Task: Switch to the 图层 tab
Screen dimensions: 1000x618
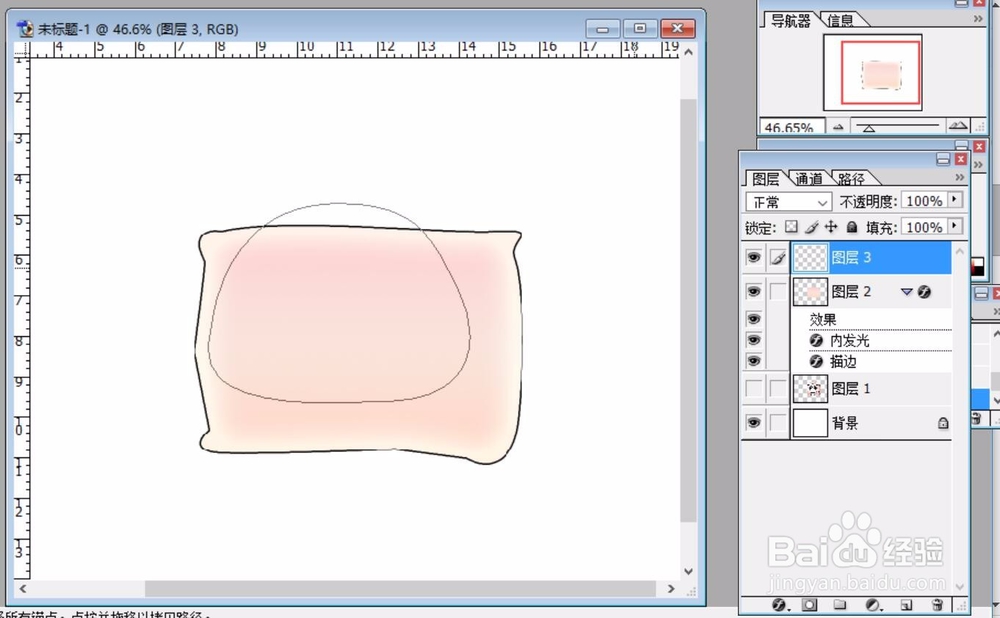Action: click(765, 179)
